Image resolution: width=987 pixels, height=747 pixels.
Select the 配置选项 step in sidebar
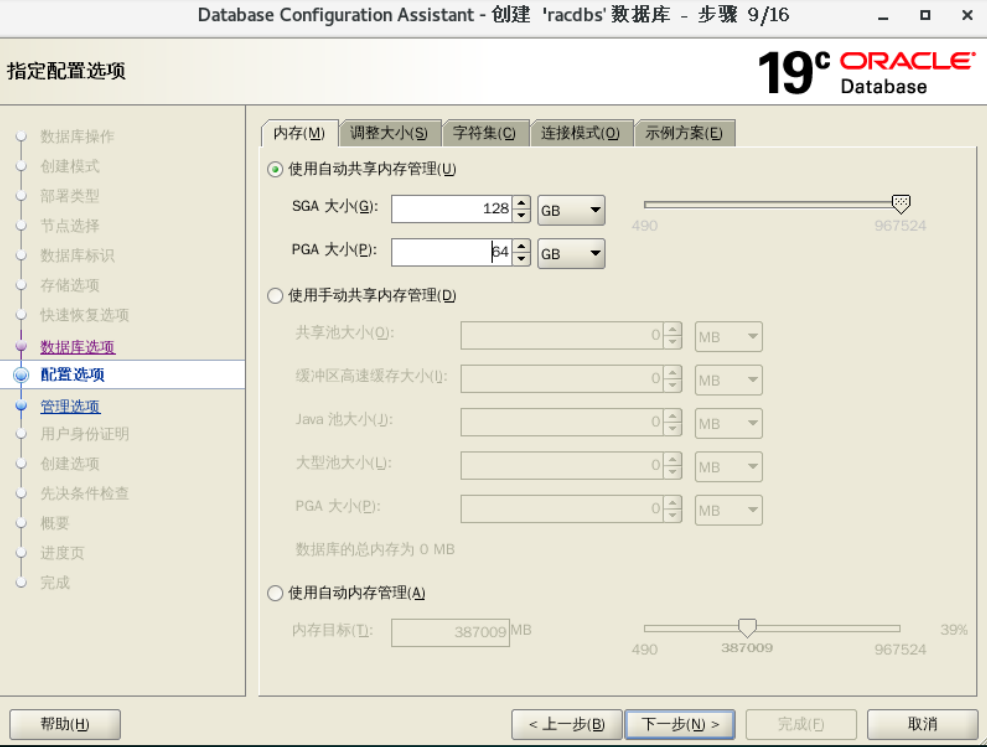coord(72,375)
